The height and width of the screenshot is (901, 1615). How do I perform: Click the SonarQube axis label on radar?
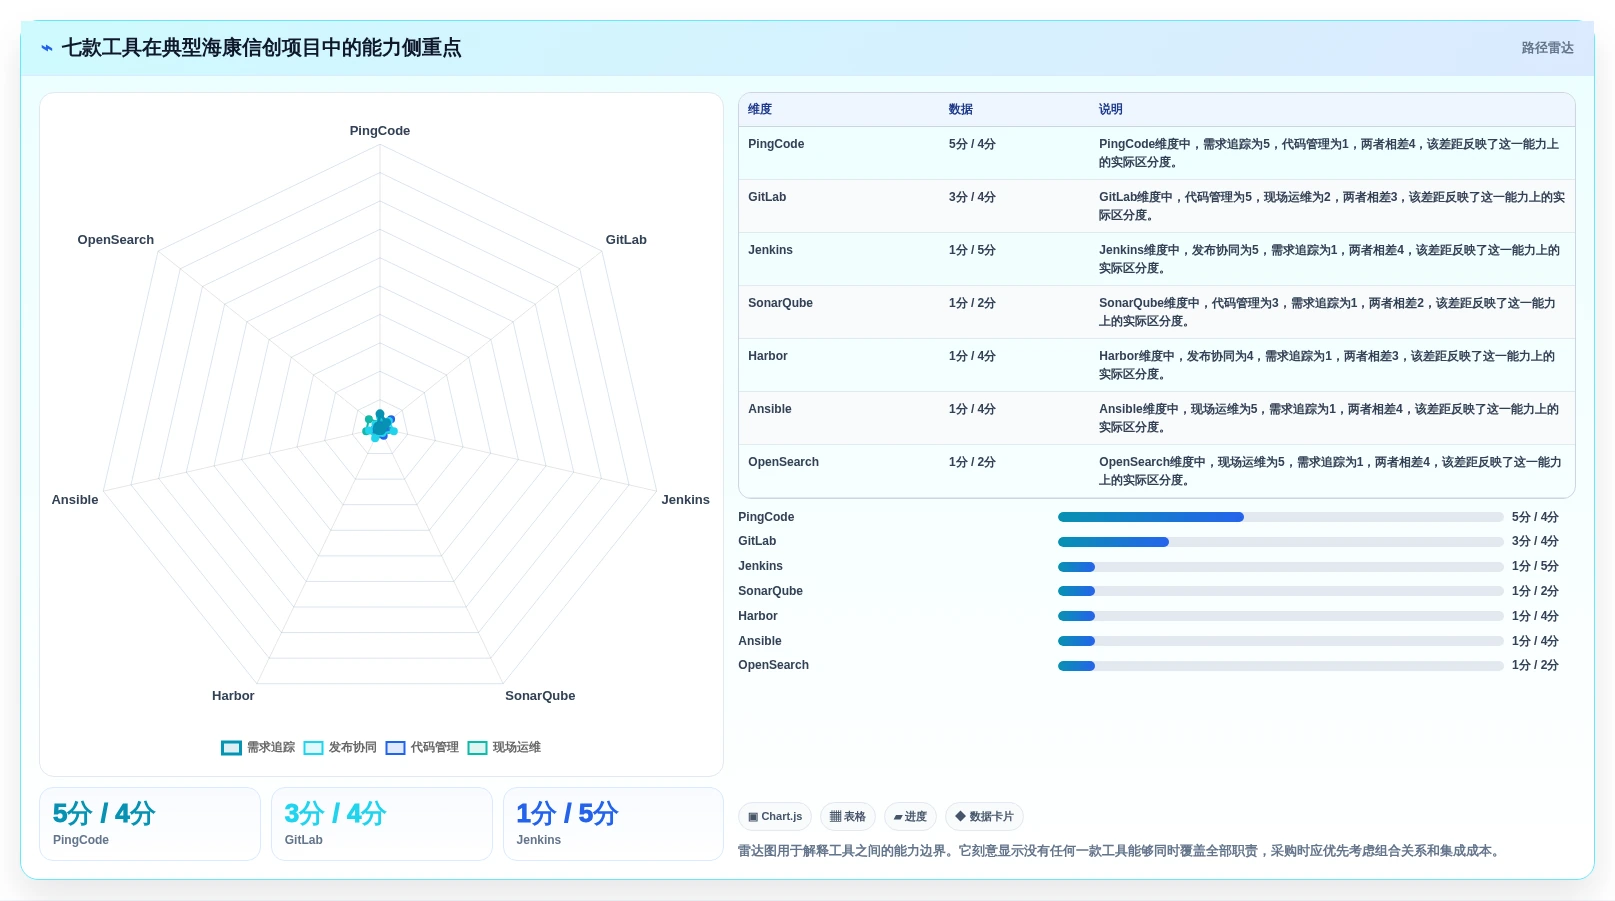(x=540, y=696)
